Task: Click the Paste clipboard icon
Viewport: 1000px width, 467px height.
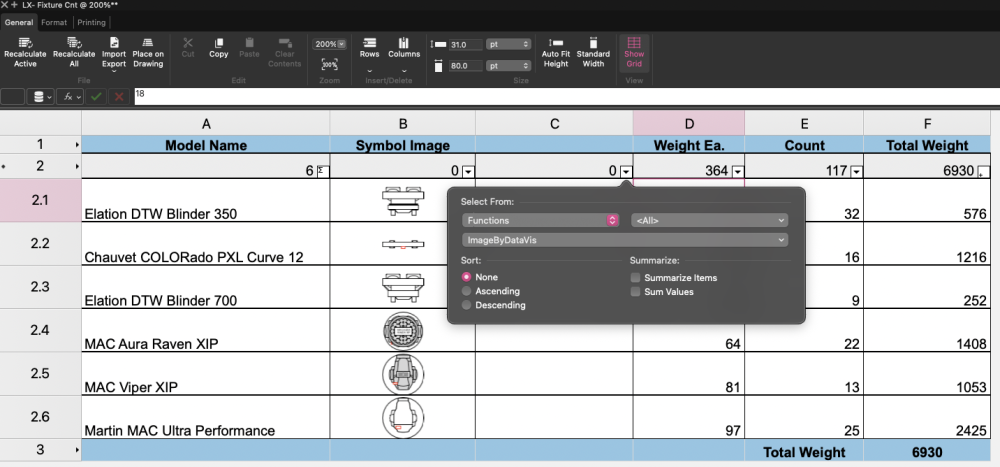Action: [249, 43]
